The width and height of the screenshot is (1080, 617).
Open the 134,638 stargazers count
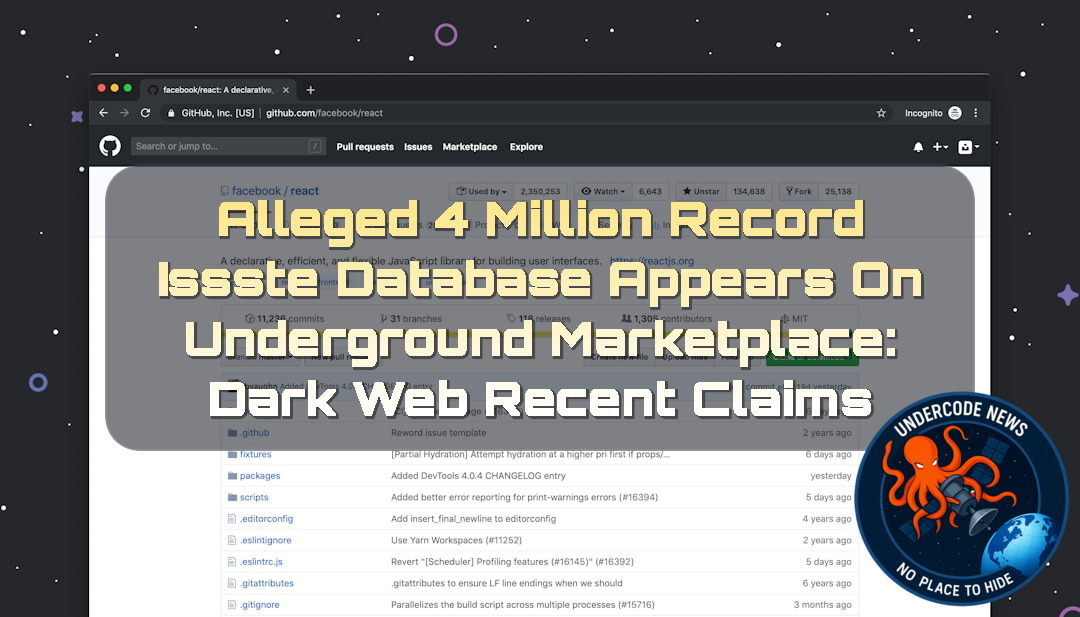click(x=749, y=191)
